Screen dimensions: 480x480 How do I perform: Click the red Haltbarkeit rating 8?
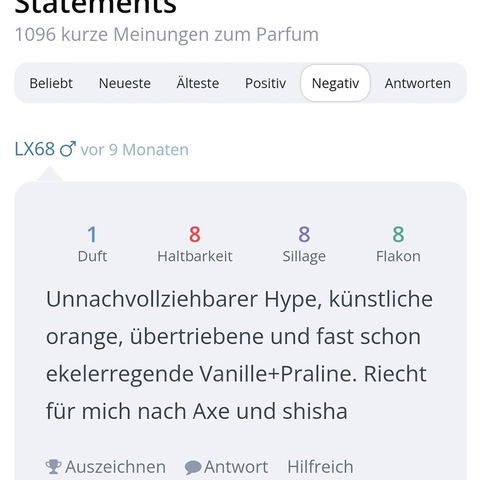[195, 234]
